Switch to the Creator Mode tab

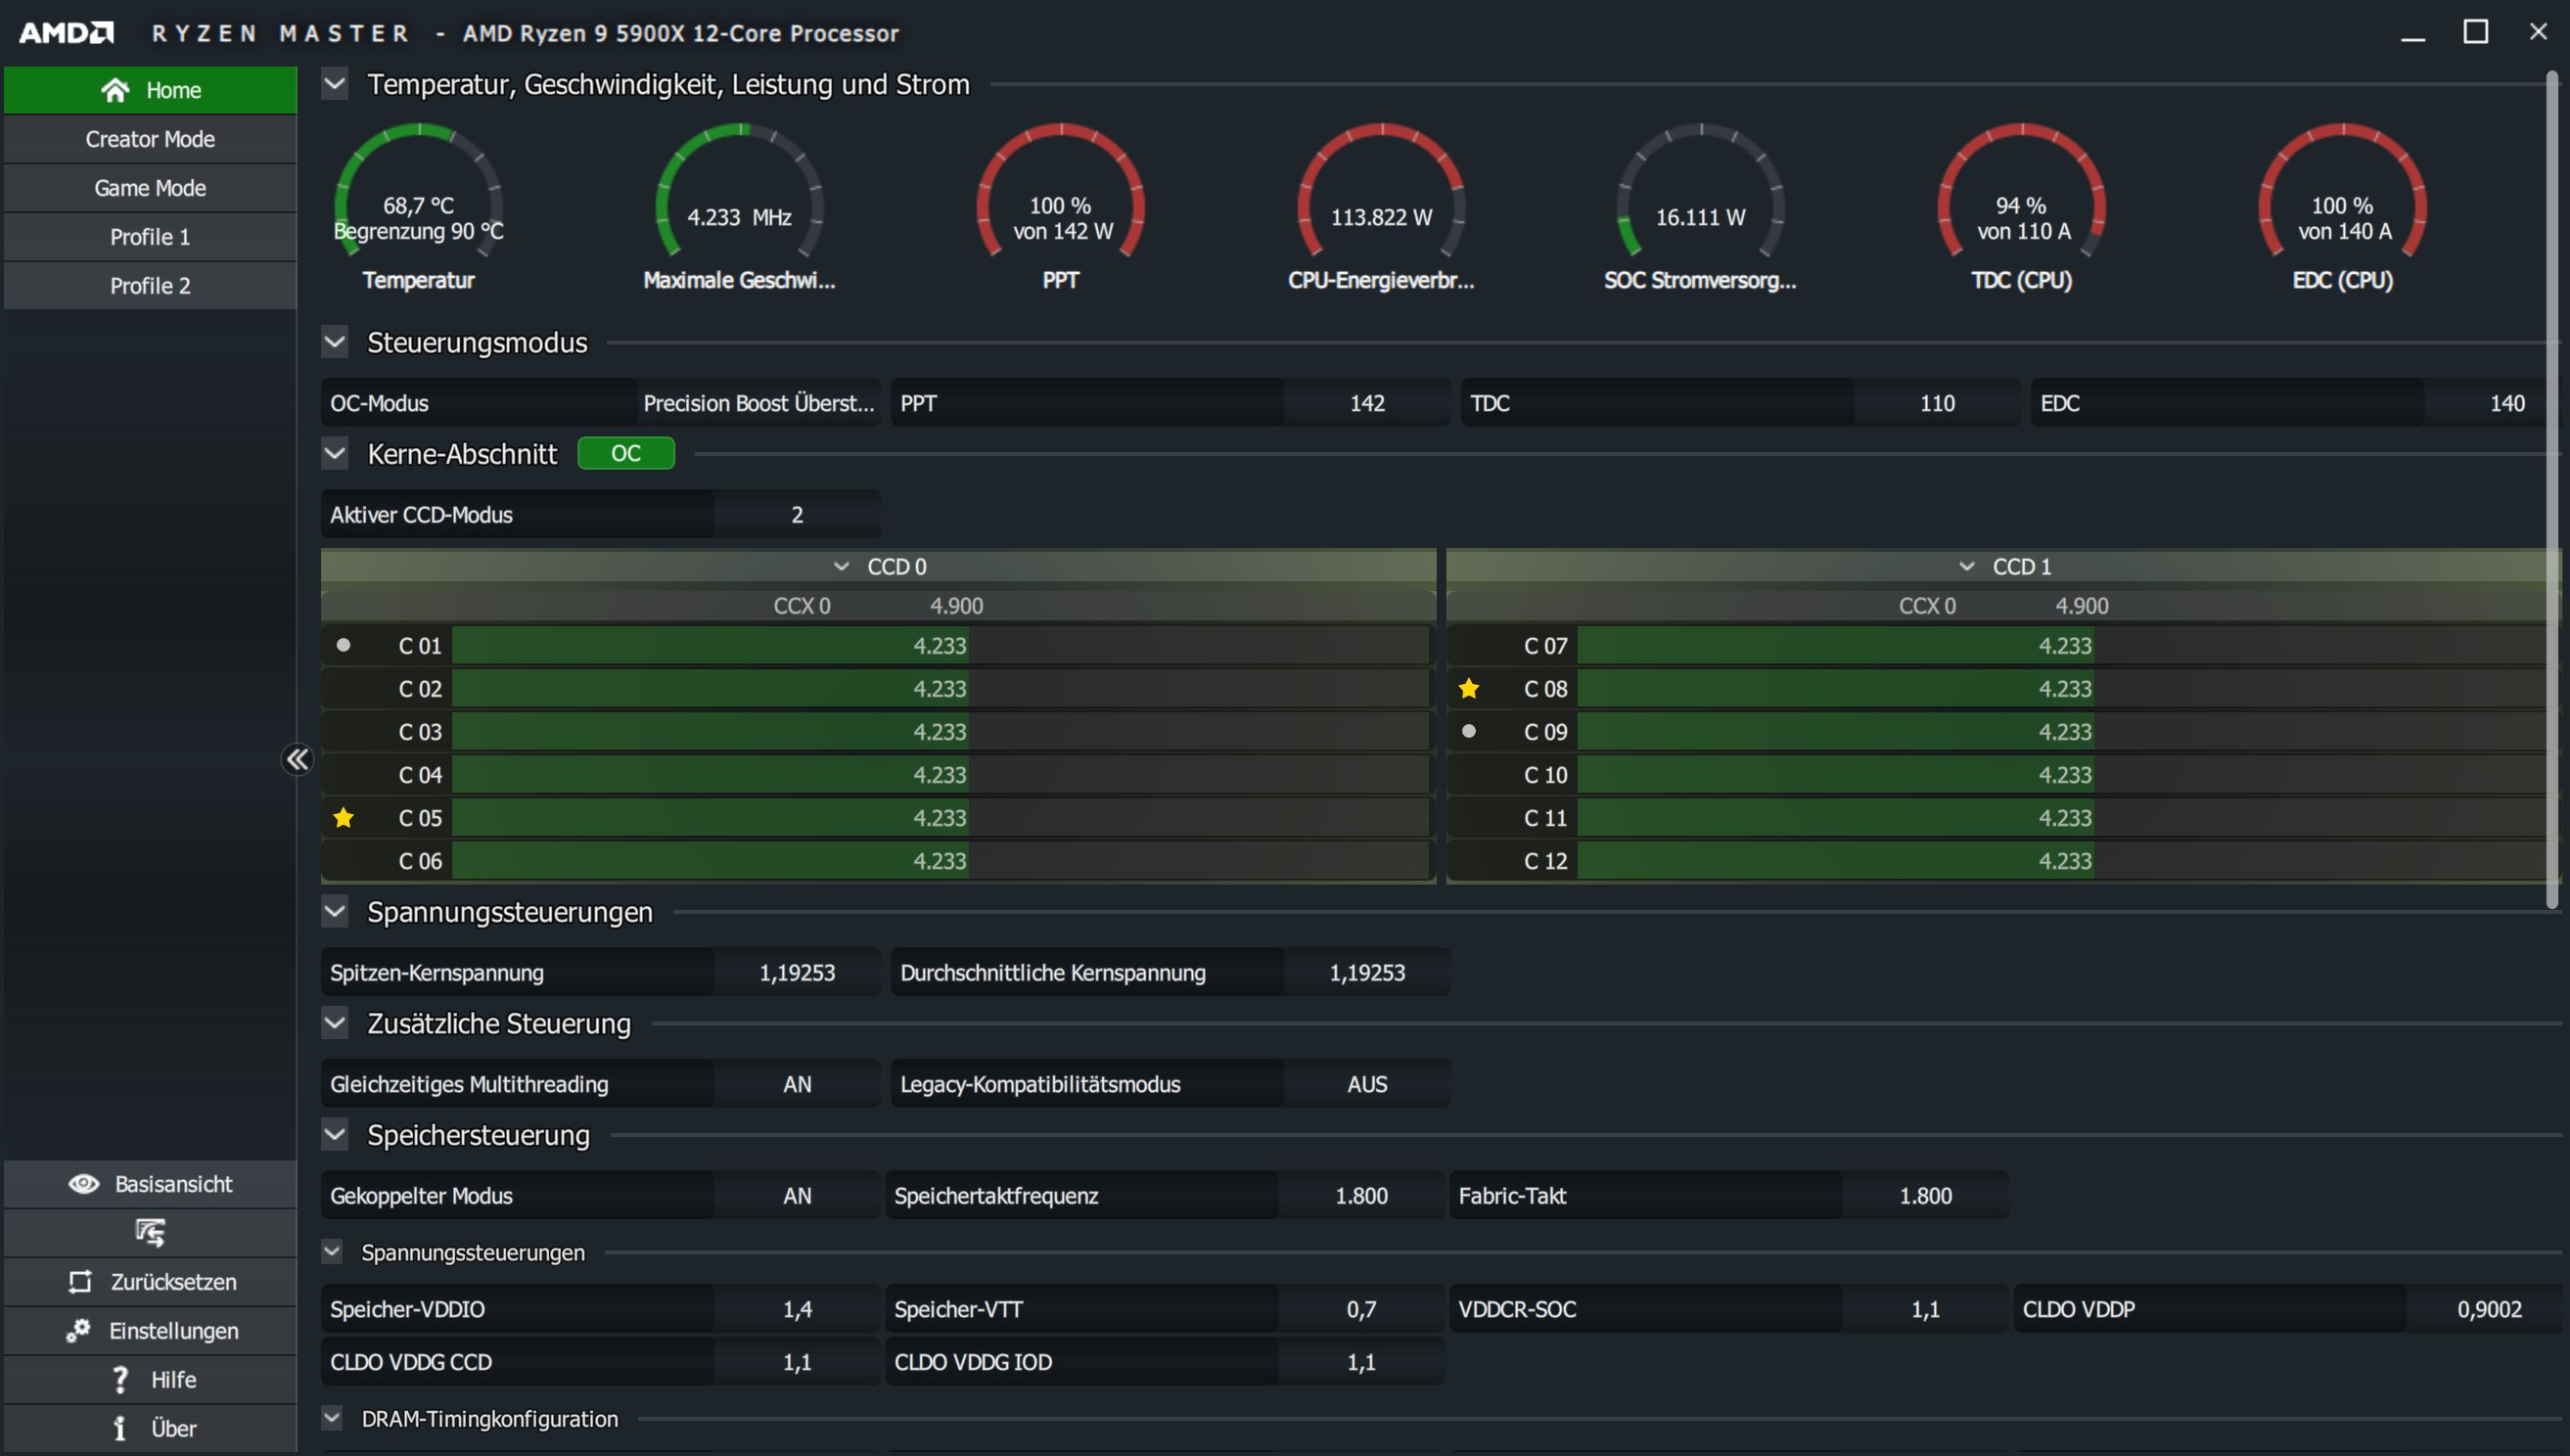click(x=150, y=139)
